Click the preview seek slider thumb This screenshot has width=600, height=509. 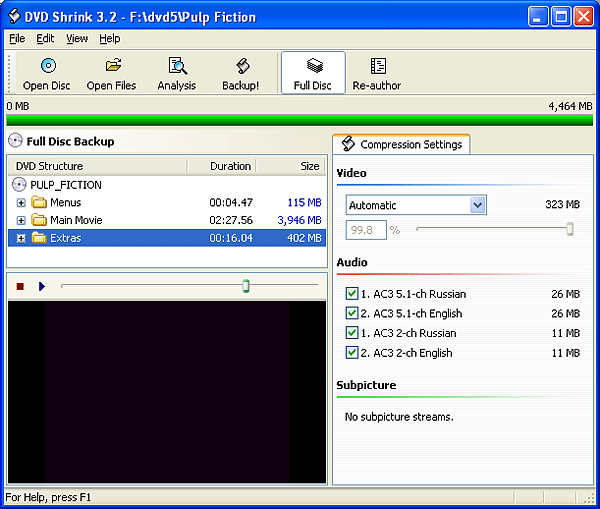tap(246, 285)
